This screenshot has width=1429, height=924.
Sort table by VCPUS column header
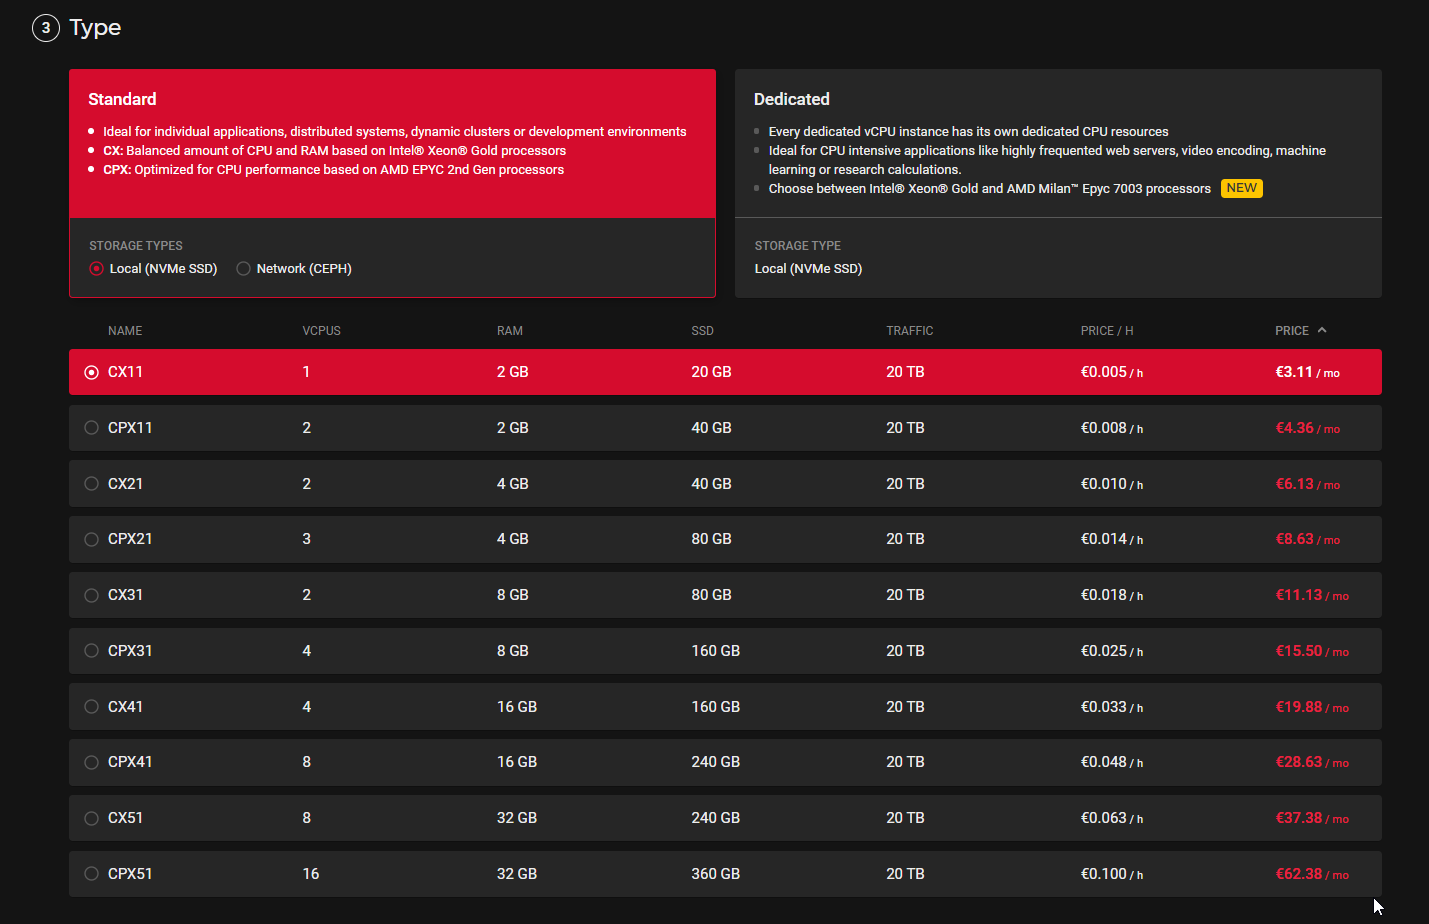322,331
